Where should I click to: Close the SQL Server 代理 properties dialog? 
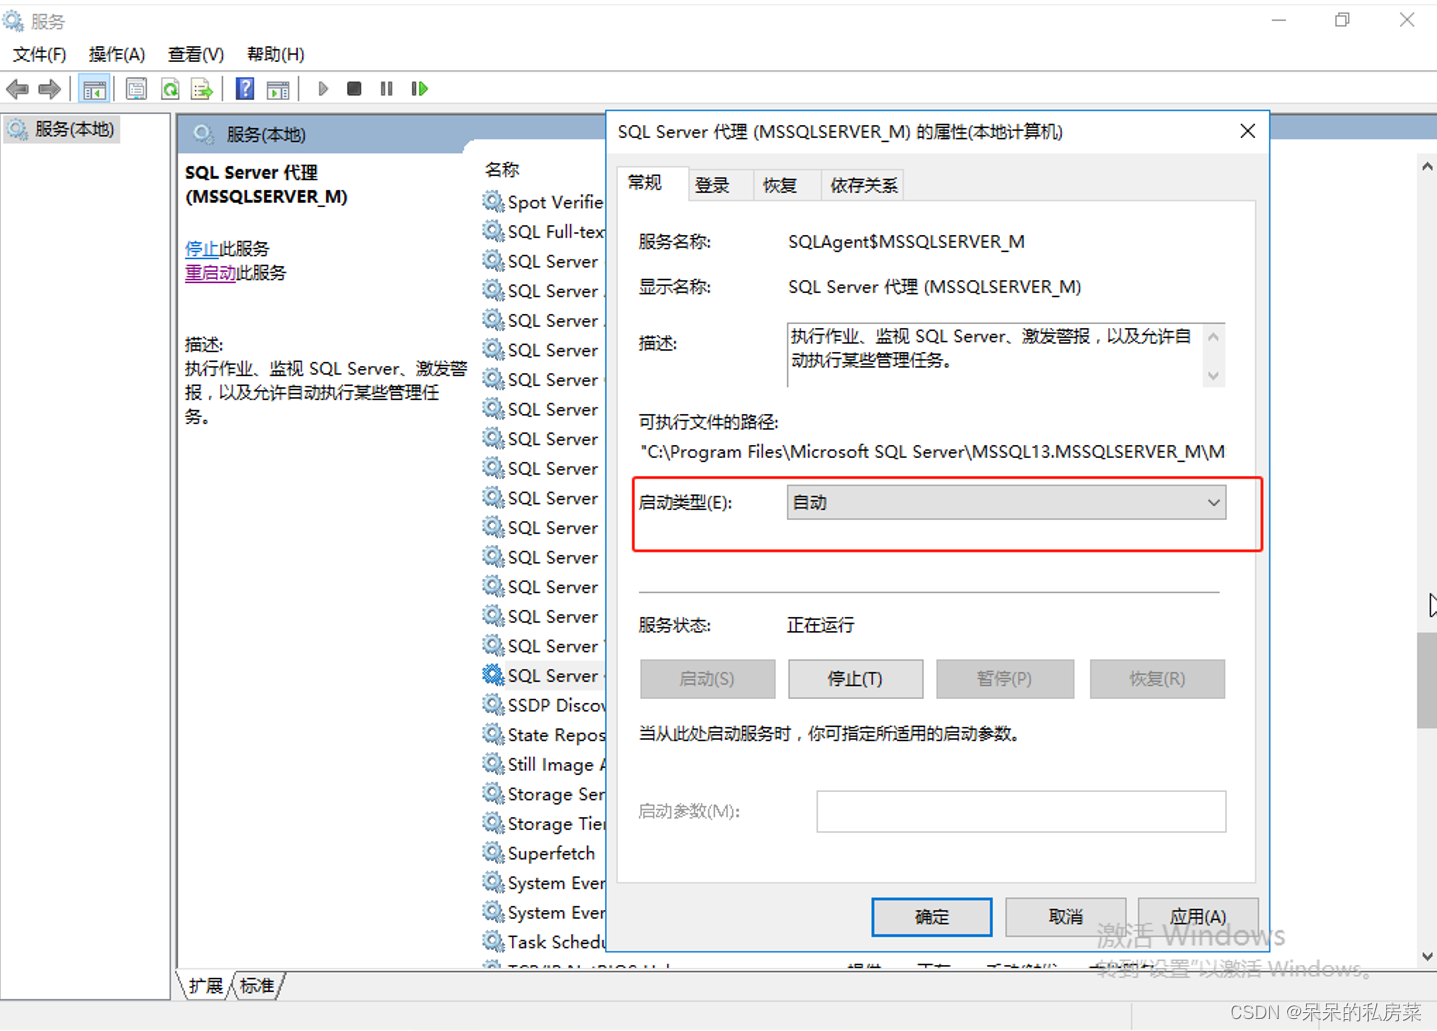(1247, 131)
